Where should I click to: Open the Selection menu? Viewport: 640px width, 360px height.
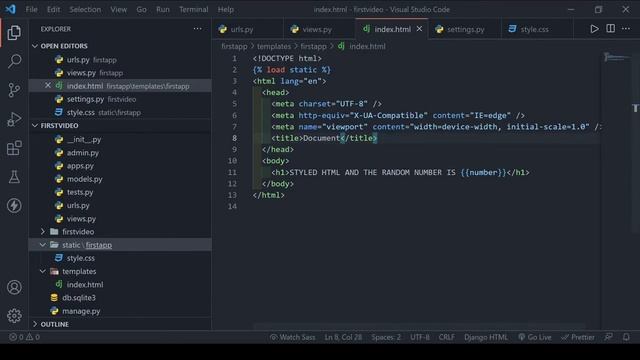85,9
